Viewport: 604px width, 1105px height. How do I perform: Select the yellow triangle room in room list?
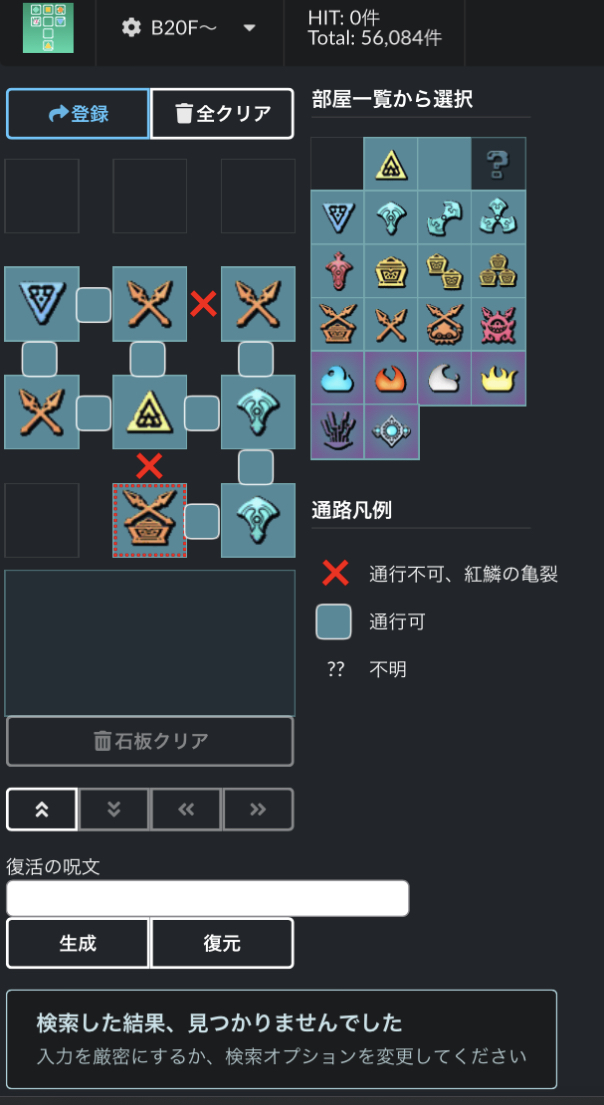tap(390, 163)
